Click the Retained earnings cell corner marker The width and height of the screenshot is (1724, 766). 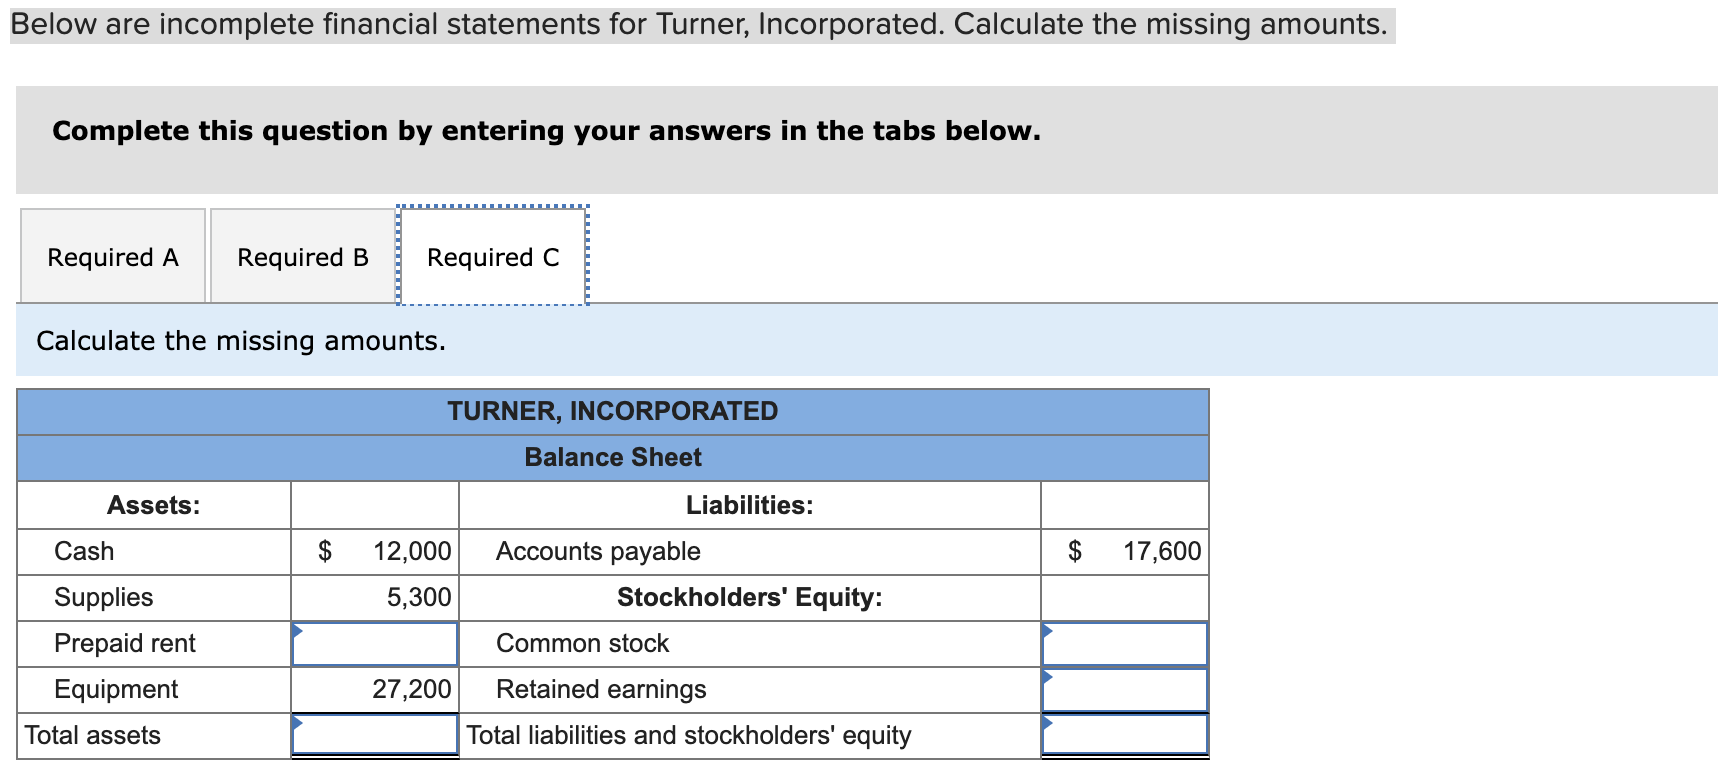coord(1046,674)
